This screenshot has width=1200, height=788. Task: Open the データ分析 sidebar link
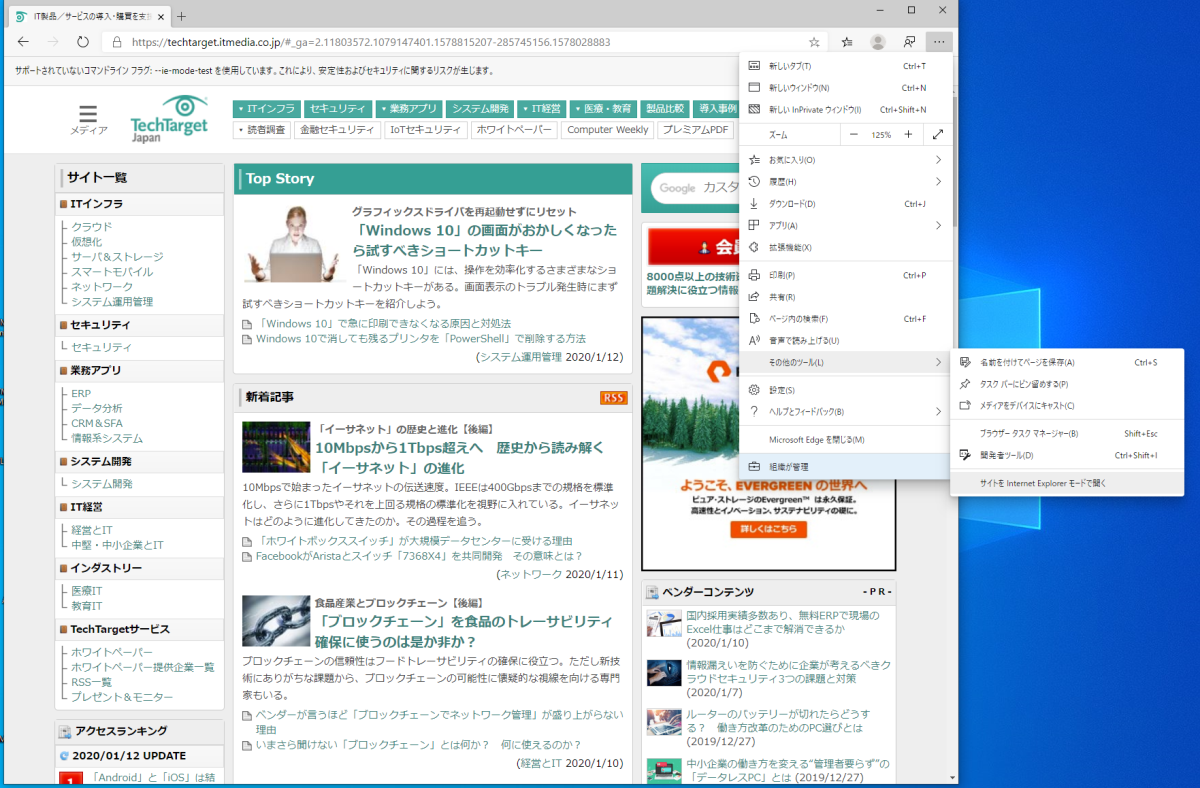coord(97,408)
